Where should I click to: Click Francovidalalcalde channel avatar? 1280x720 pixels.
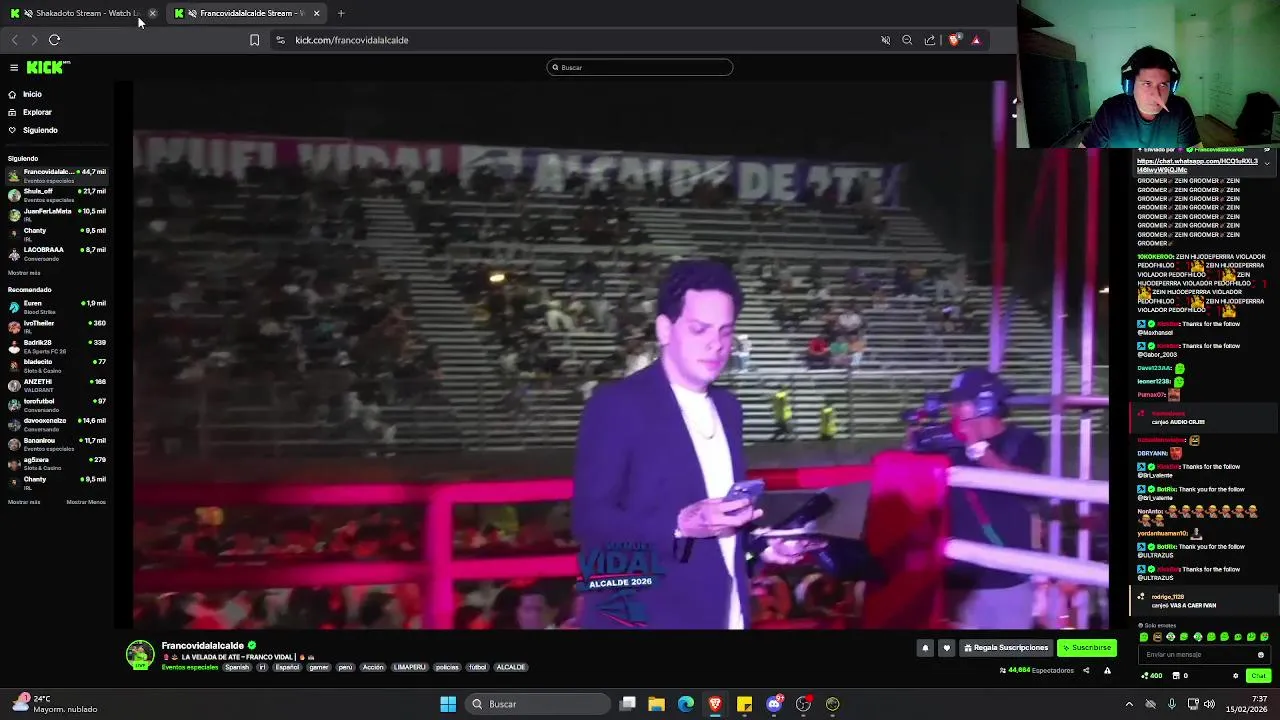[140, 654]
